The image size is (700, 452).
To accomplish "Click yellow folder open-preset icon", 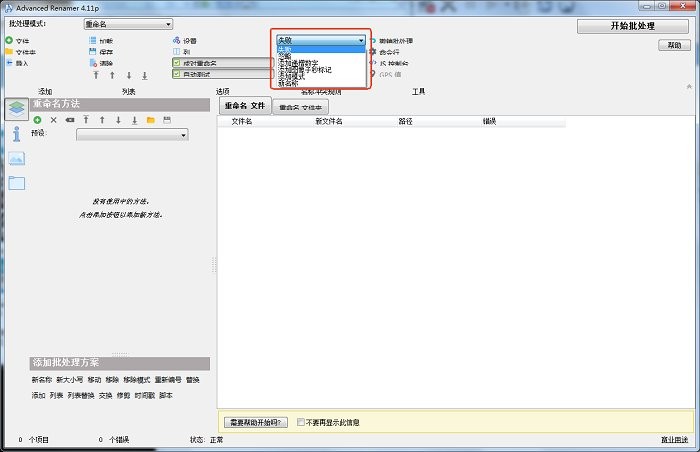I will coord(151,120).
